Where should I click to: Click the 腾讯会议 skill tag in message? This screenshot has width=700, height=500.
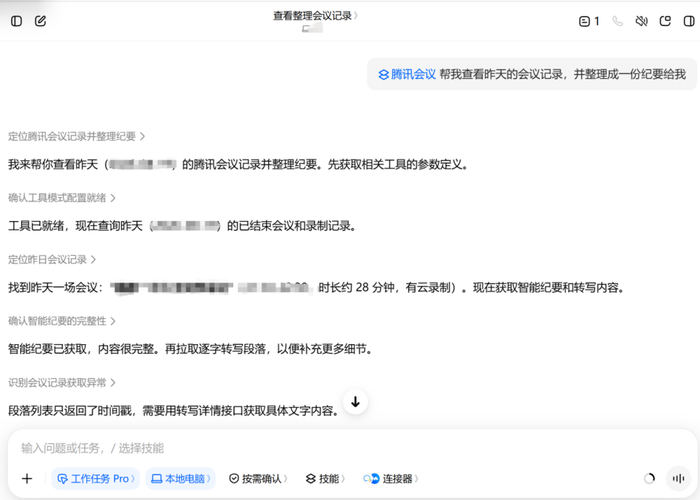pyautogui.click(x=407, y=74)
